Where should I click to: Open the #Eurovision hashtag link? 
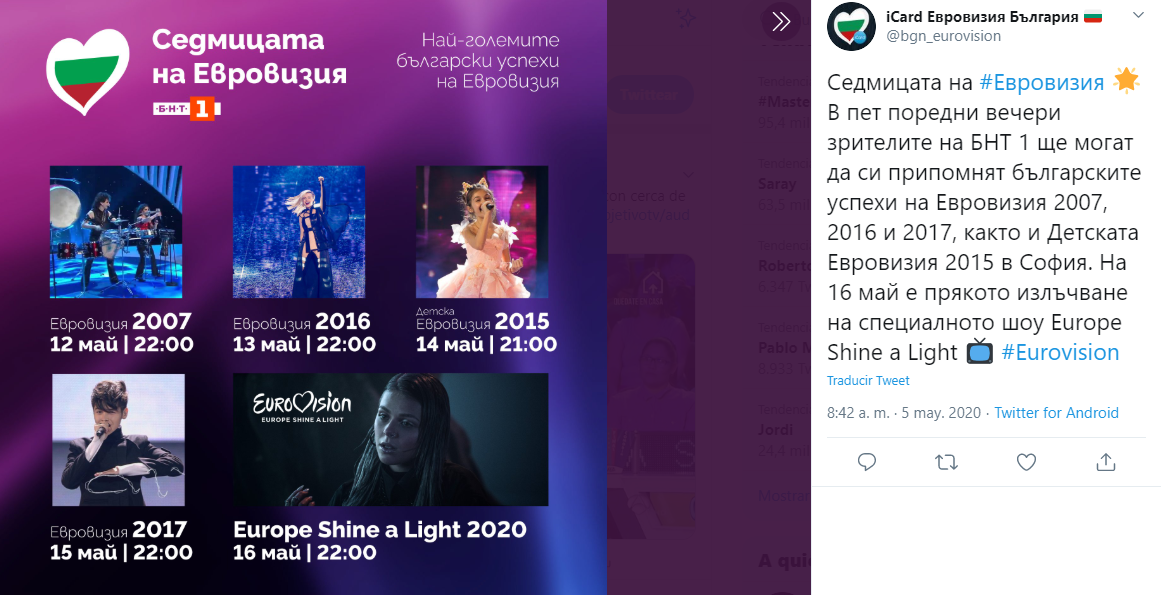click(x=1060, y=352)
